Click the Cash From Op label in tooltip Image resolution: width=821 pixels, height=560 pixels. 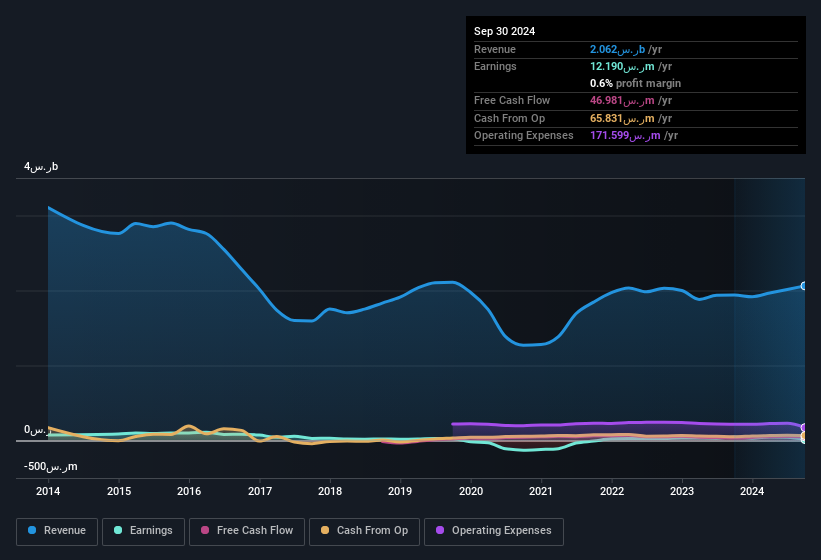(509, 118)
